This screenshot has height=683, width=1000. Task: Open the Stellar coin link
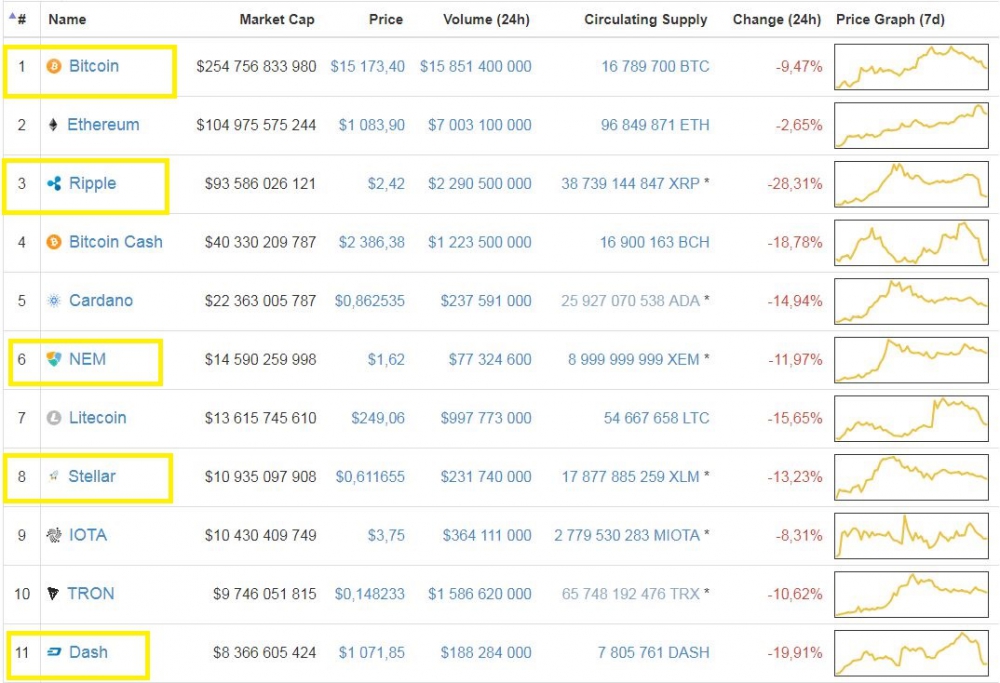click(x=92, y=476)
